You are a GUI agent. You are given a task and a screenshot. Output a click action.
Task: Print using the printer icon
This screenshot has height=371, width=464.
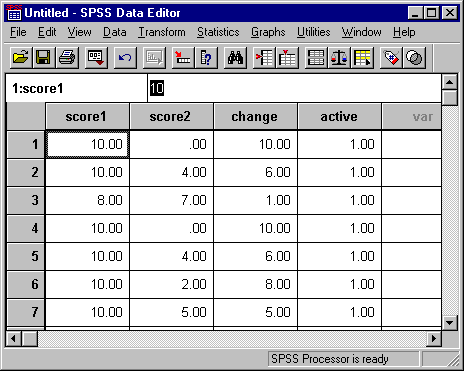(67, 58)
